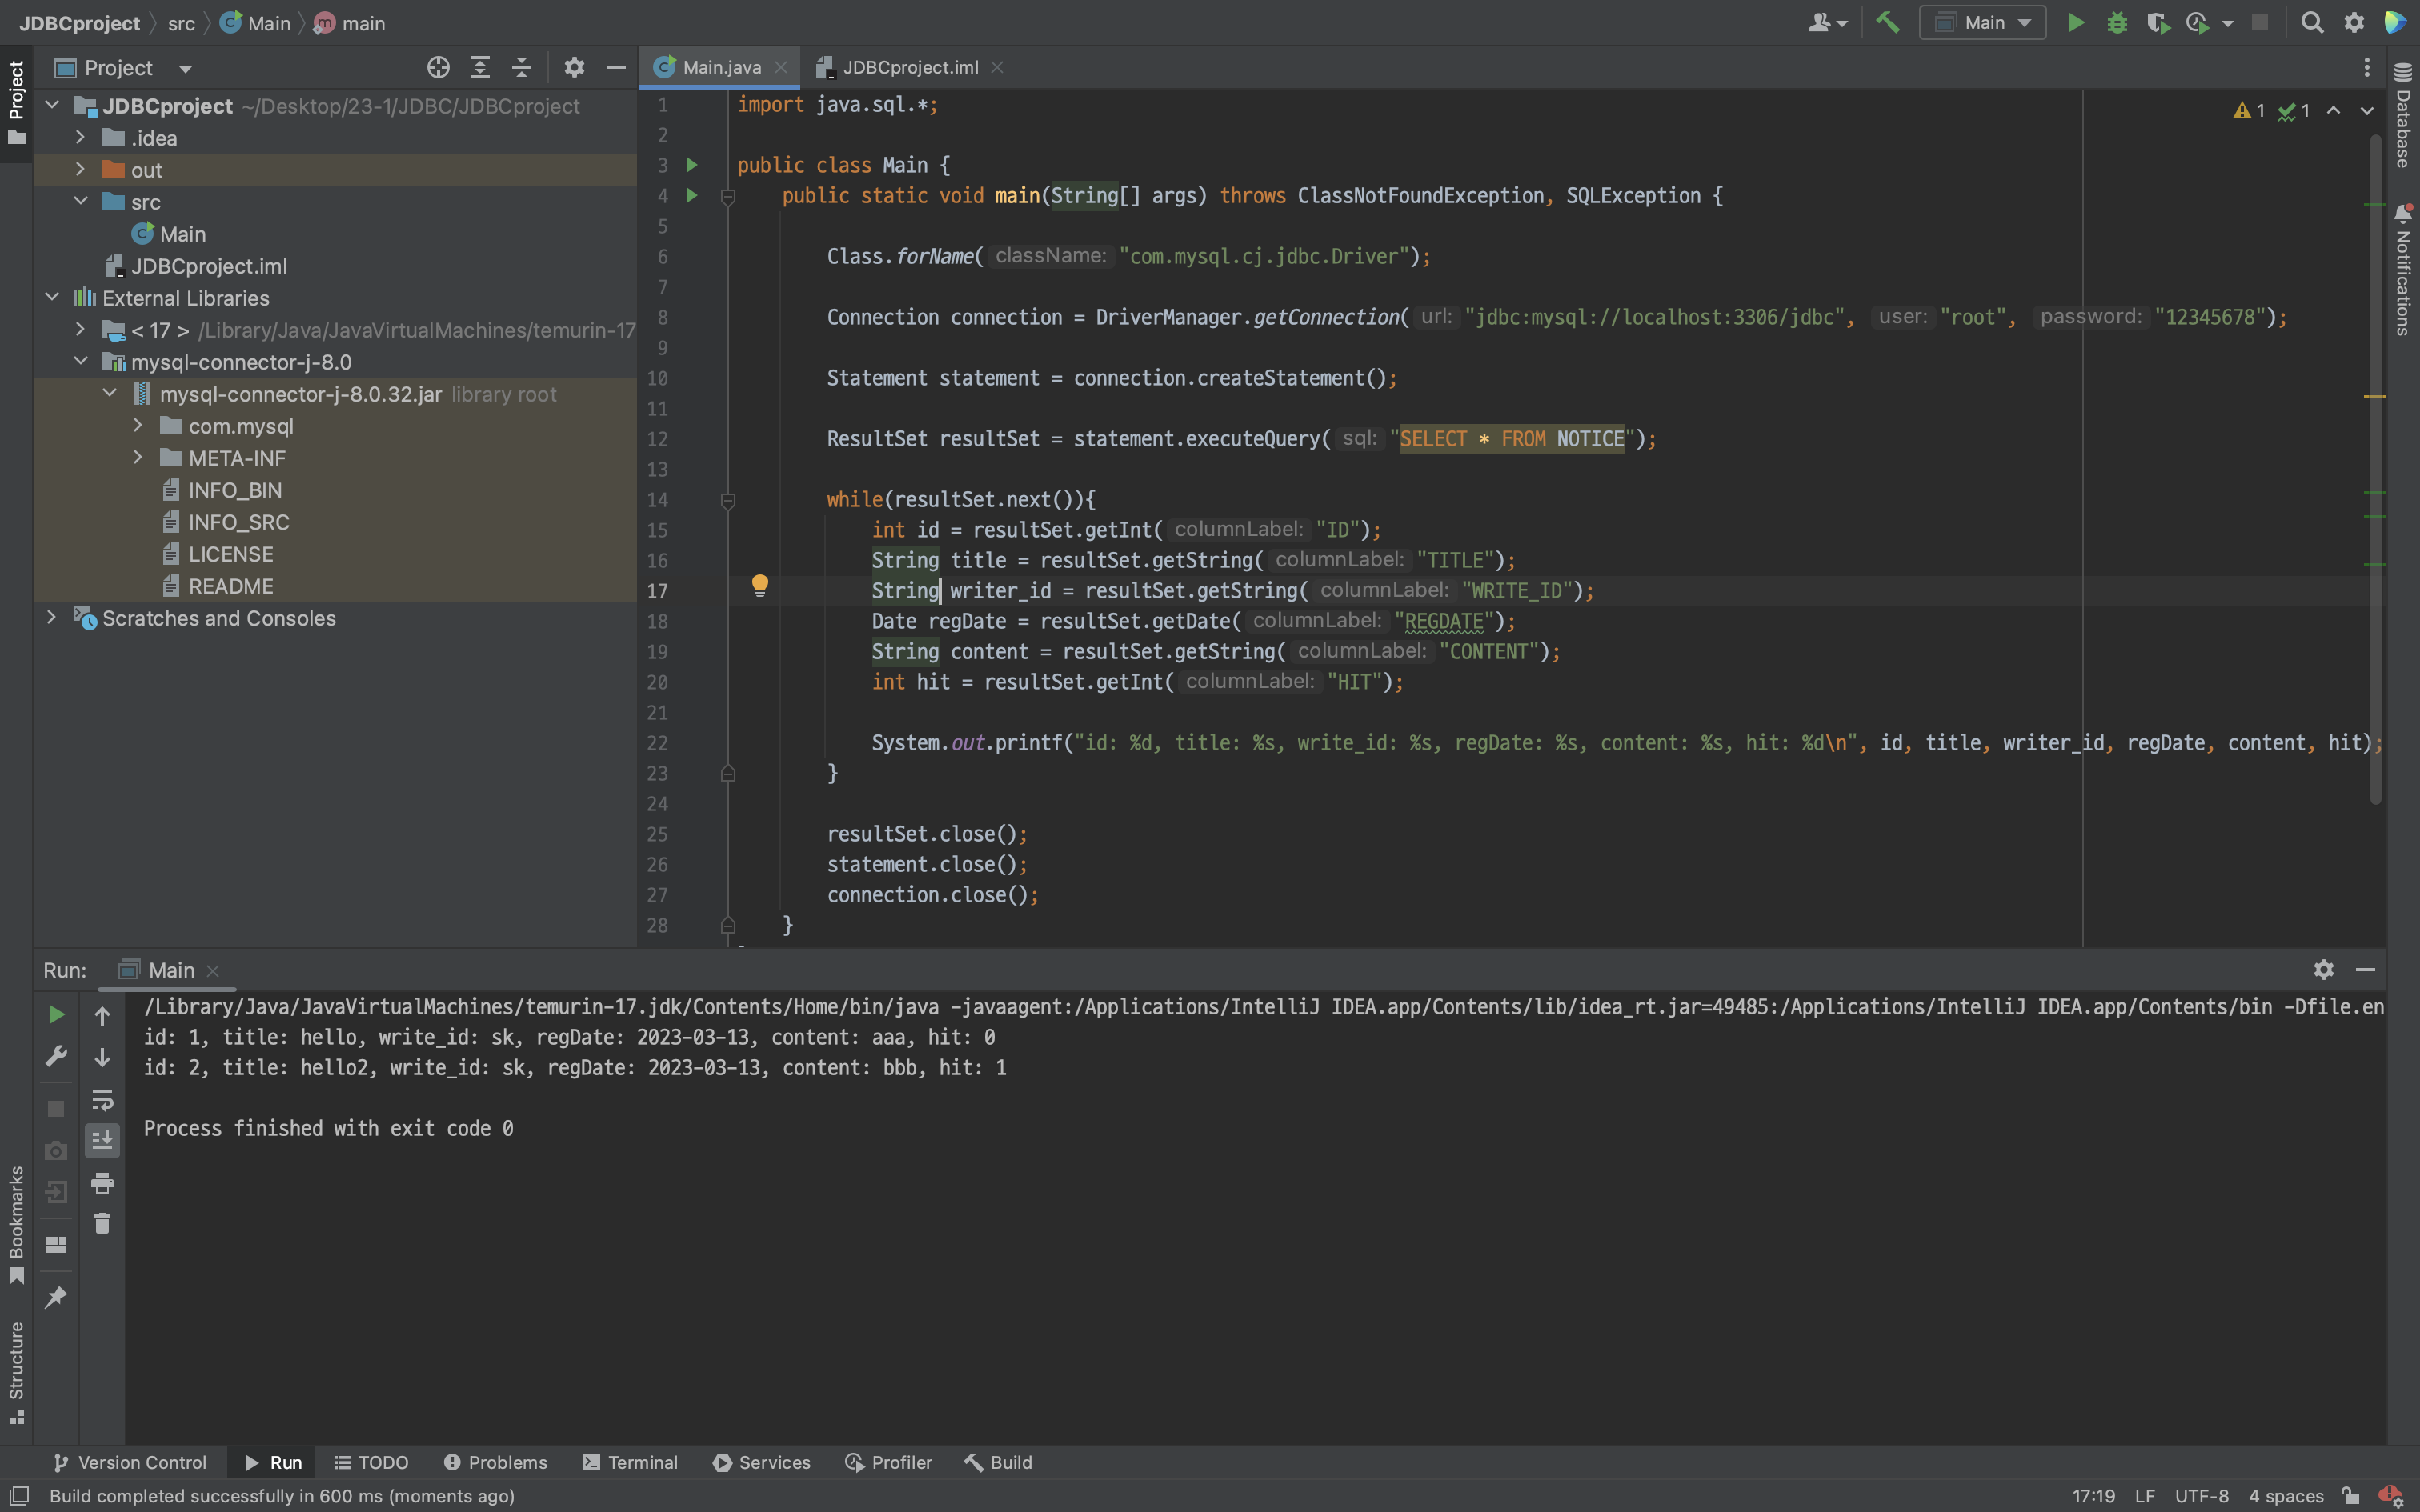Start the Debug Main bug icon
Viewport: 2420px width, 1512px height.
(2116, 22)
